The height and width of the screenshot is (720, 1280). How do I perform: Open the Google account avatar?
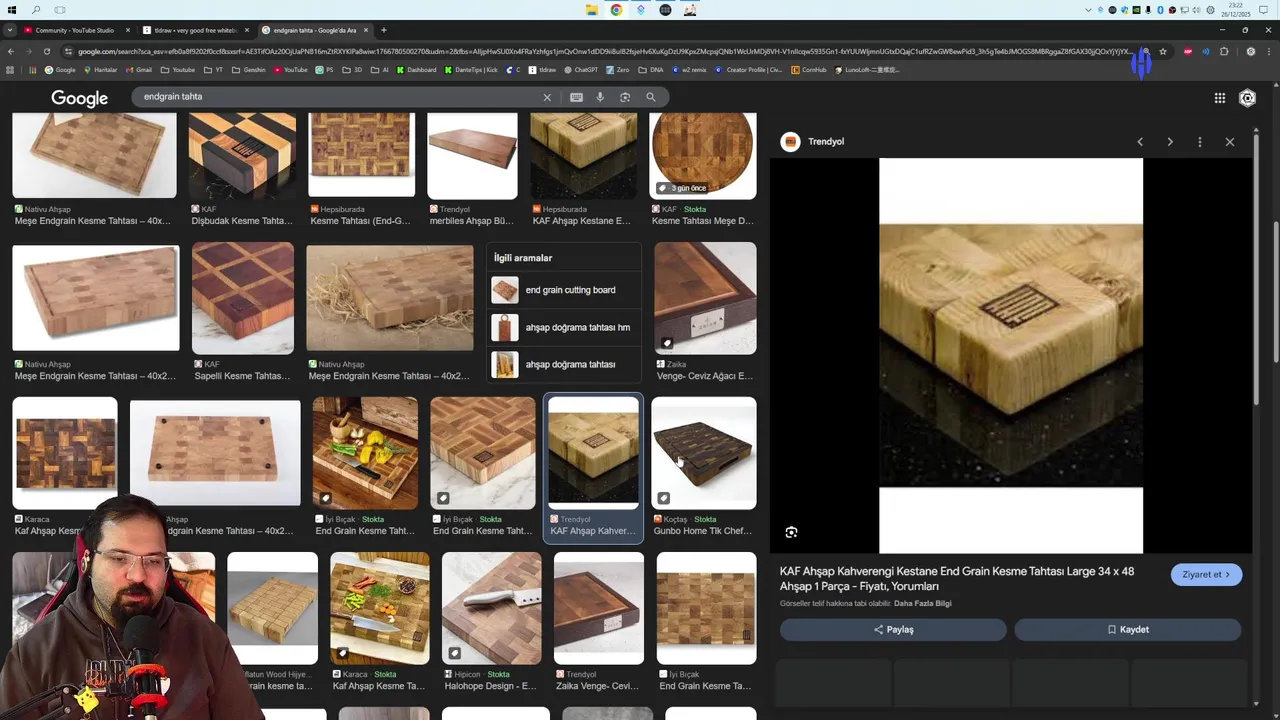pyautogui.click(x=1247, y=98)
